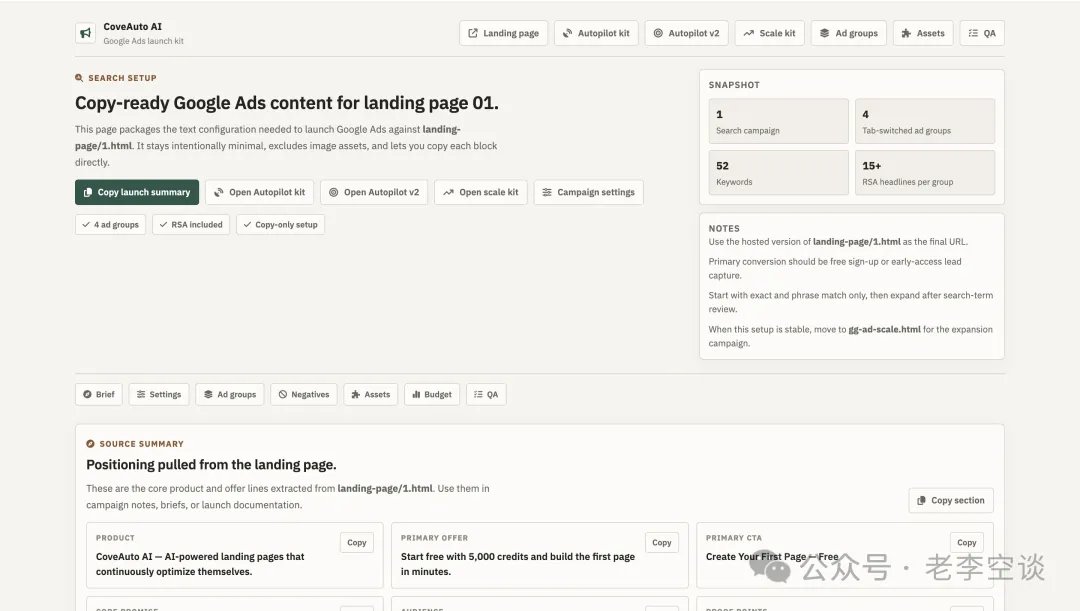This screenshot has width=1080, height=611.
Task: Click the magnifier icon beside SEARCH SETUP
Action: tap(79, 78)
